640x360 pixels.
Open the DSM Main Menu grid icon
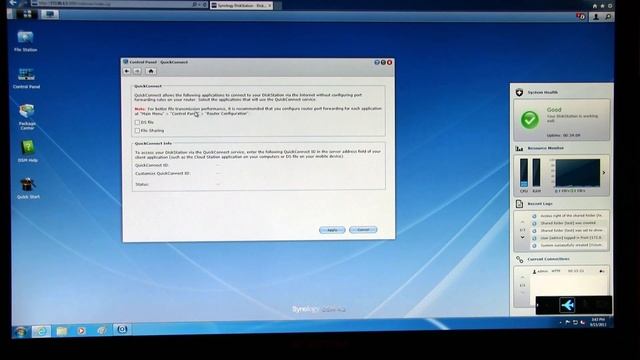[27, 15]
